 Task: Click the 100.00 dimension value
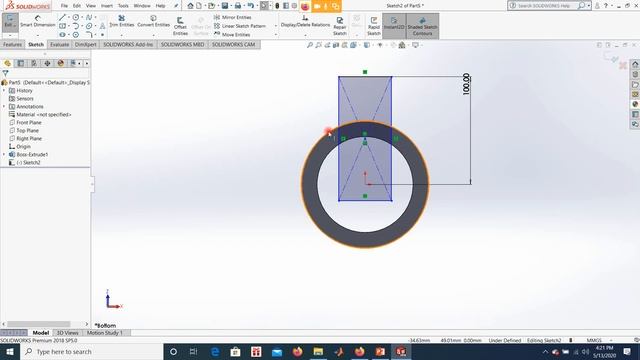click(x=466, y=84)
